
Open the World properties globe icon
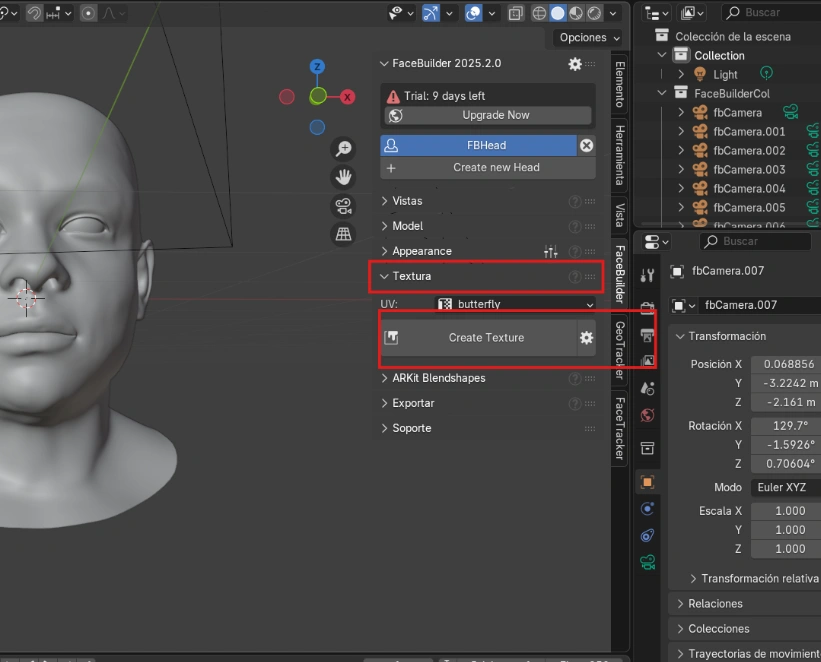pos(647,412)
